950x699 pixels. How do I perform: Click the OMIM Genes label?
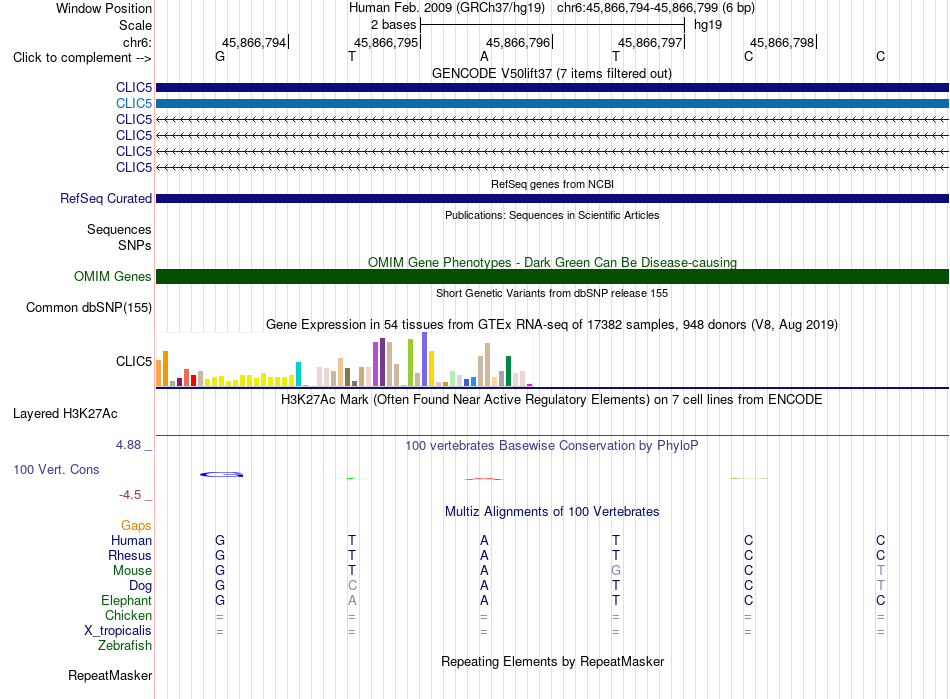pos(113,277)
